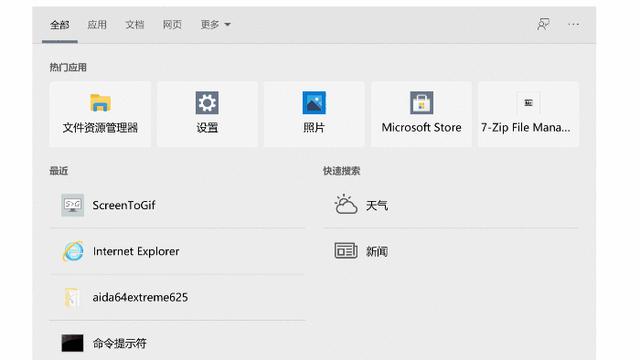Switch to the 全部 tab
Screen dimensions: 640x360
(x=60, y=25)
